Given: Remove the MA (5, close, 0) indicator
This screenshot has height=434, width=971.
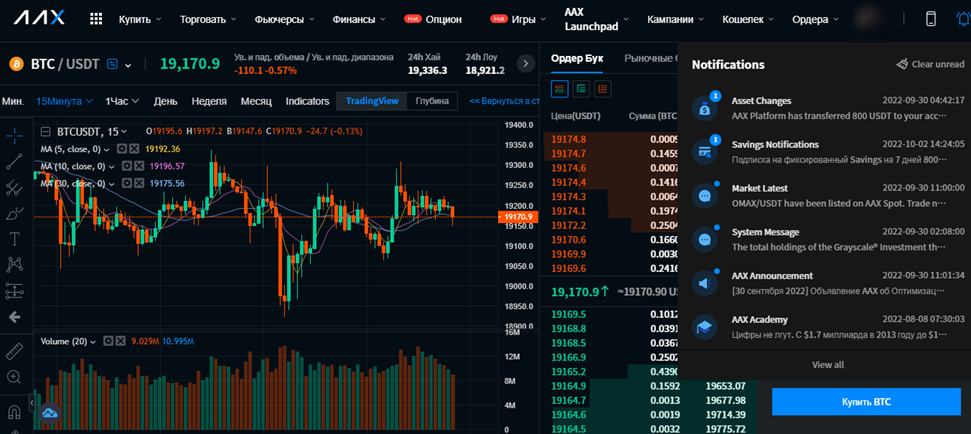Looking at the screenshot, I should point(133,149).
